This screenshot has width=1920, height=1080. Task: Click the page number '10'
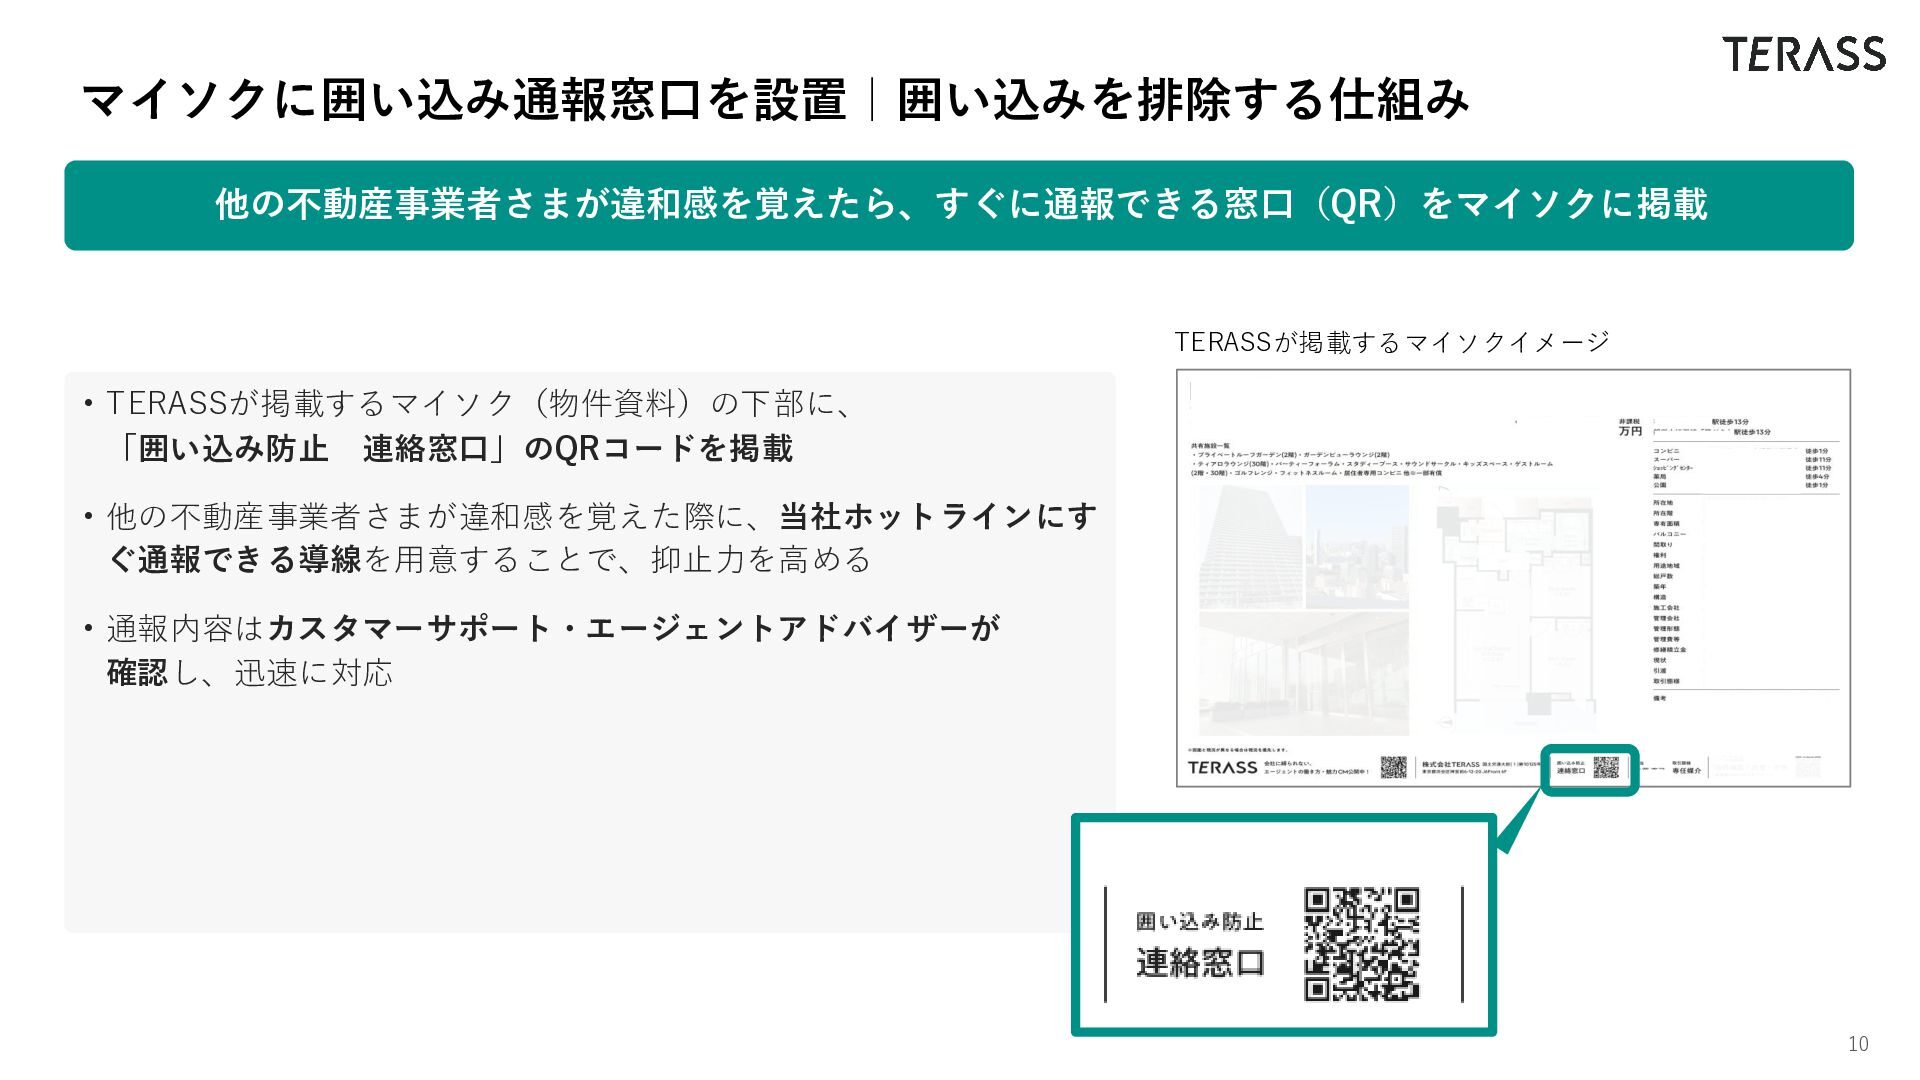[x=1858, y=1044]
